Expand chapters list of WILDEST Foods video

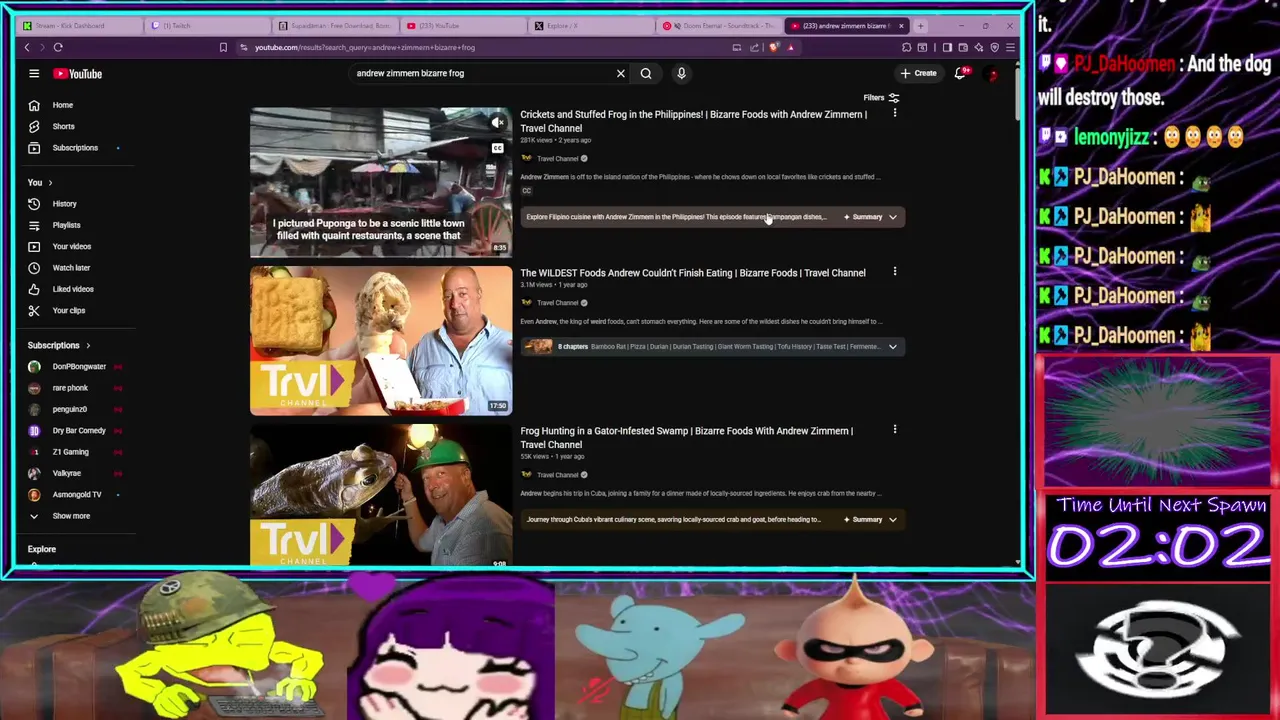click(892, 346)
